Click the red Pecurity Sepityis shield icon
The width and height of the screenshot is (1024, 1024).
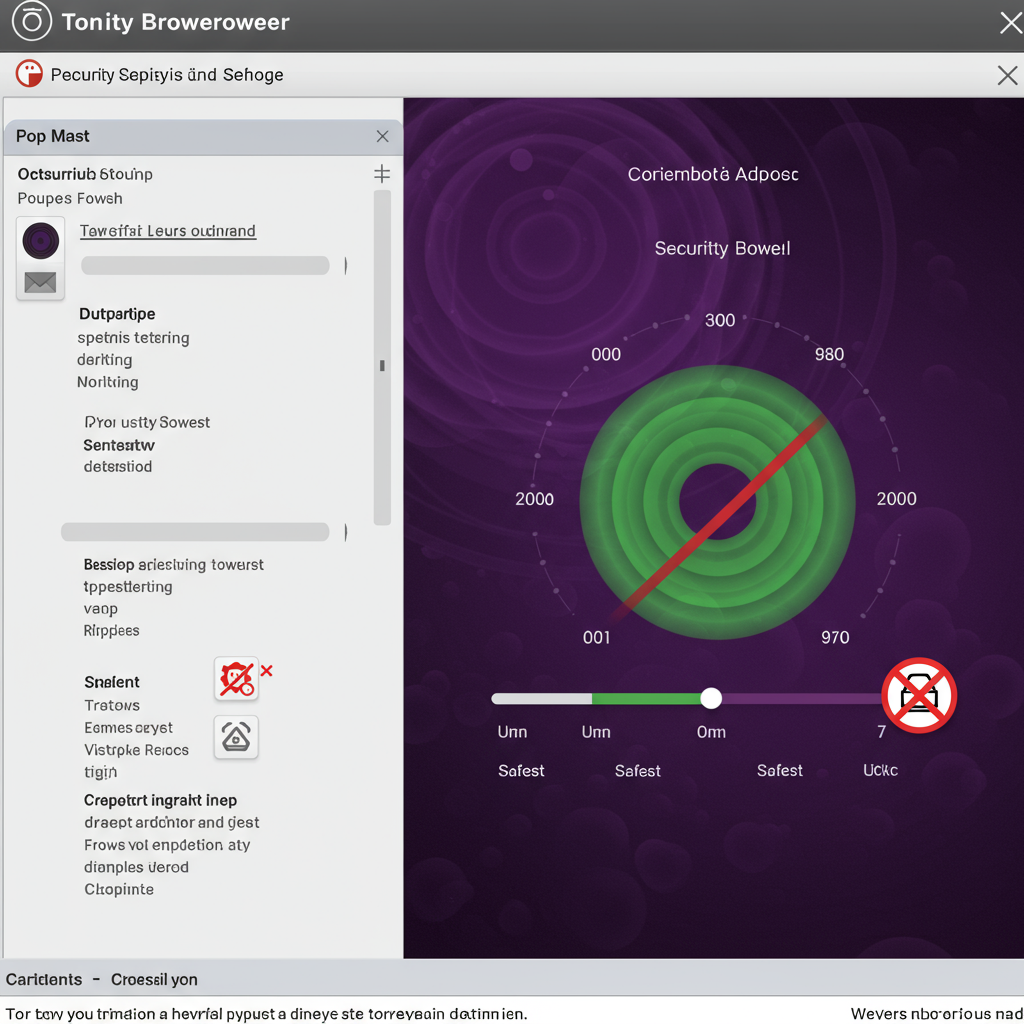point(29,74)
